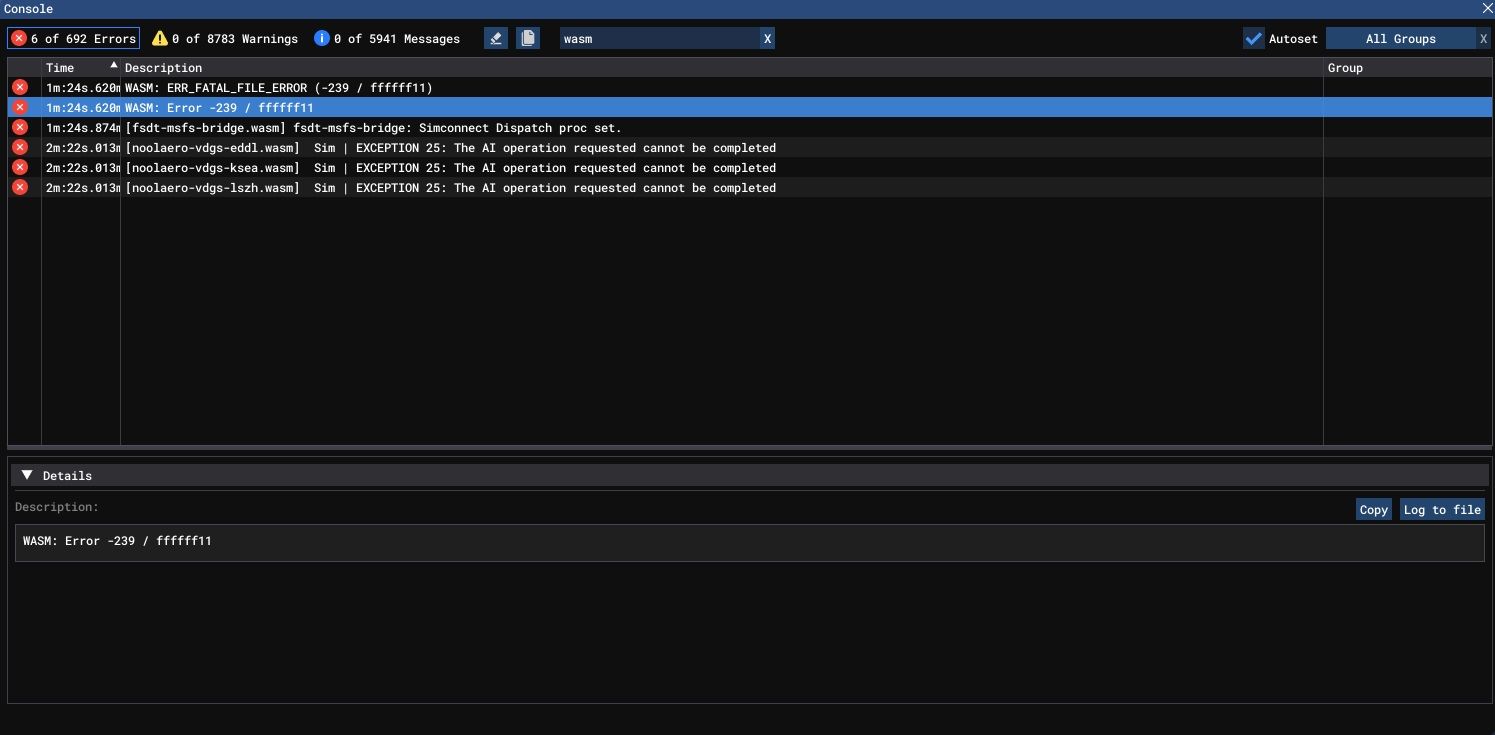Viewport: 1495px width, 735px height.
Task: Click error icon of noolaero-vdgs-eddl row
Action: tap(19, 148)
